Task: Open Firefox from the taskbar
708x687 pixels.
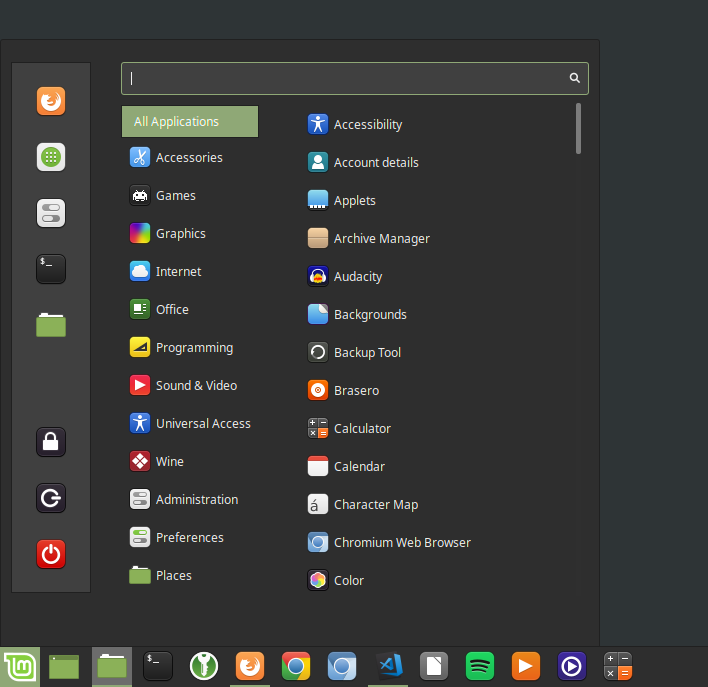Action: [250, 666]
